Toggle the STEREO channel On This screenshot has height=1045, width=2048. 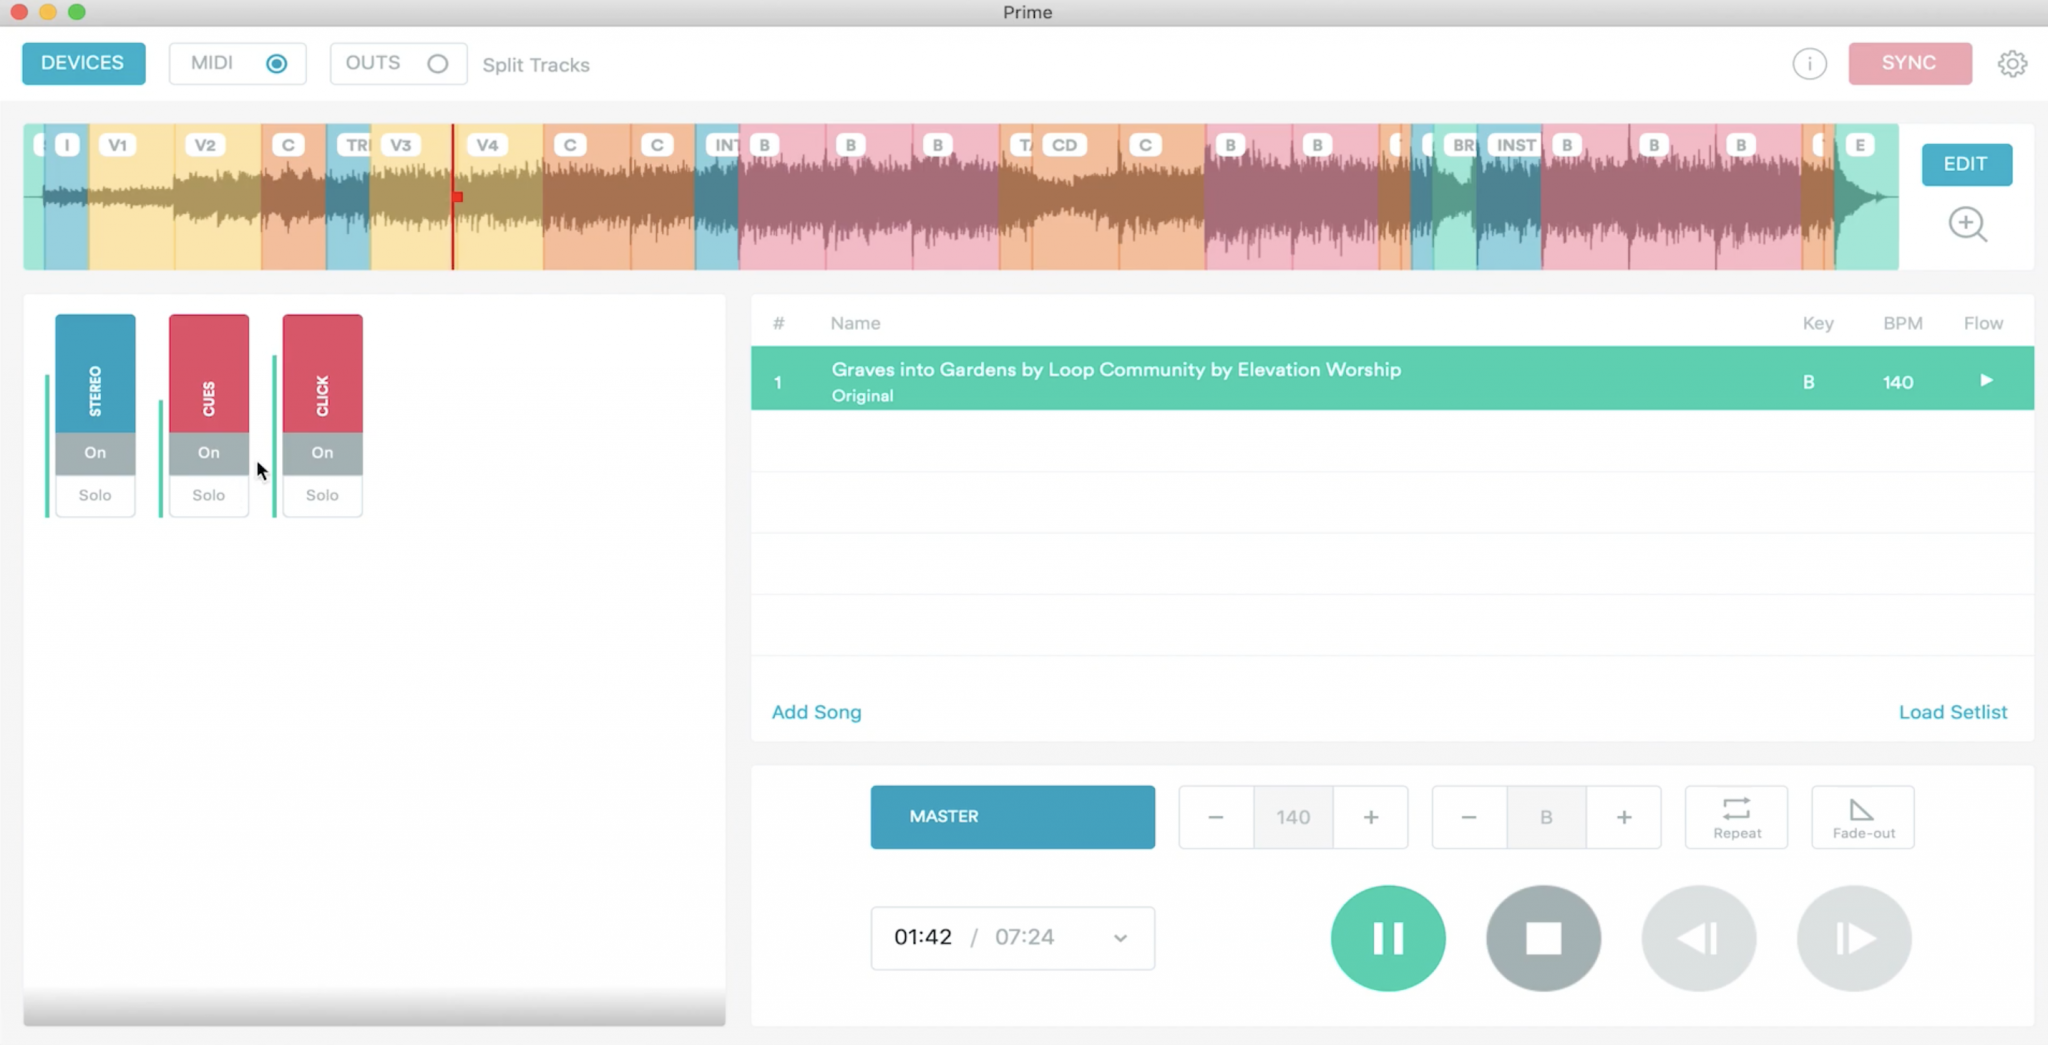tap(94, 452)
